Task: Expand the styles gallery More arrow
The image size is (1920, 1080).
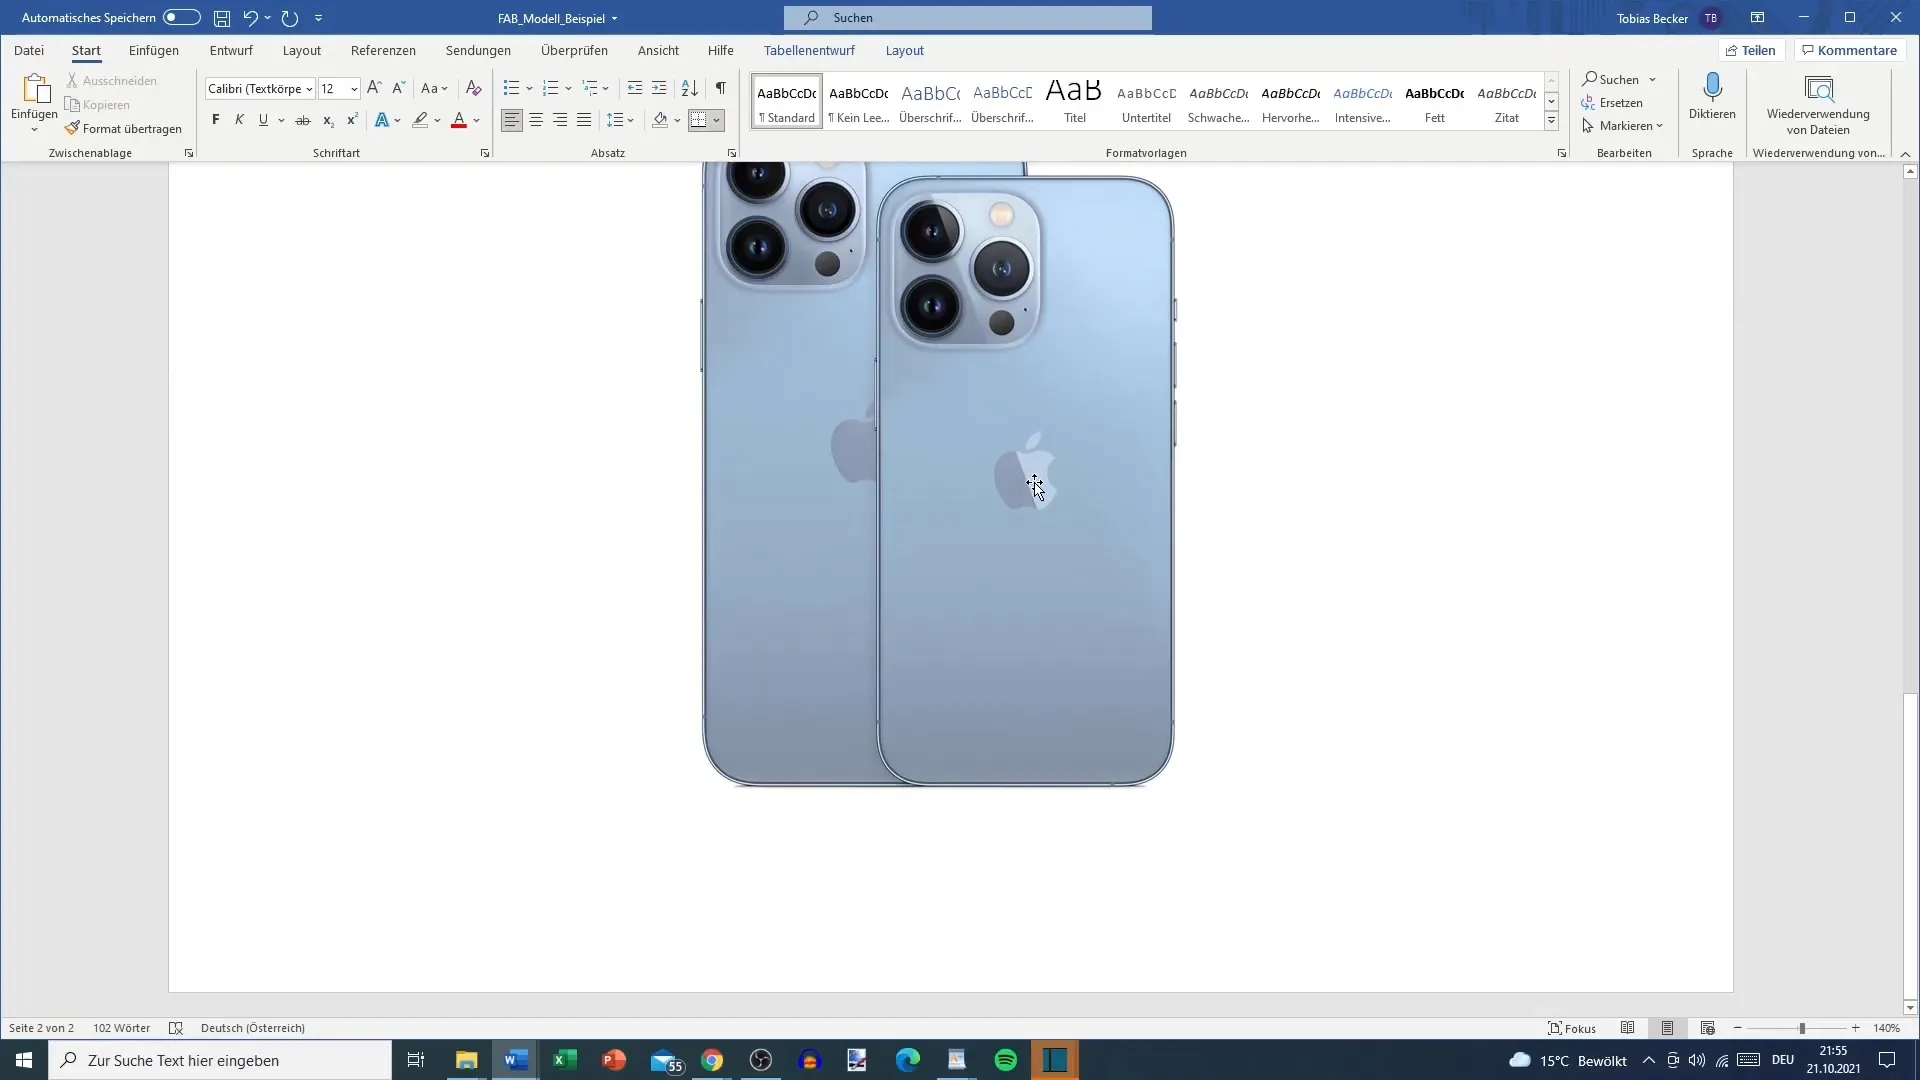Action: pos(1551,121)
